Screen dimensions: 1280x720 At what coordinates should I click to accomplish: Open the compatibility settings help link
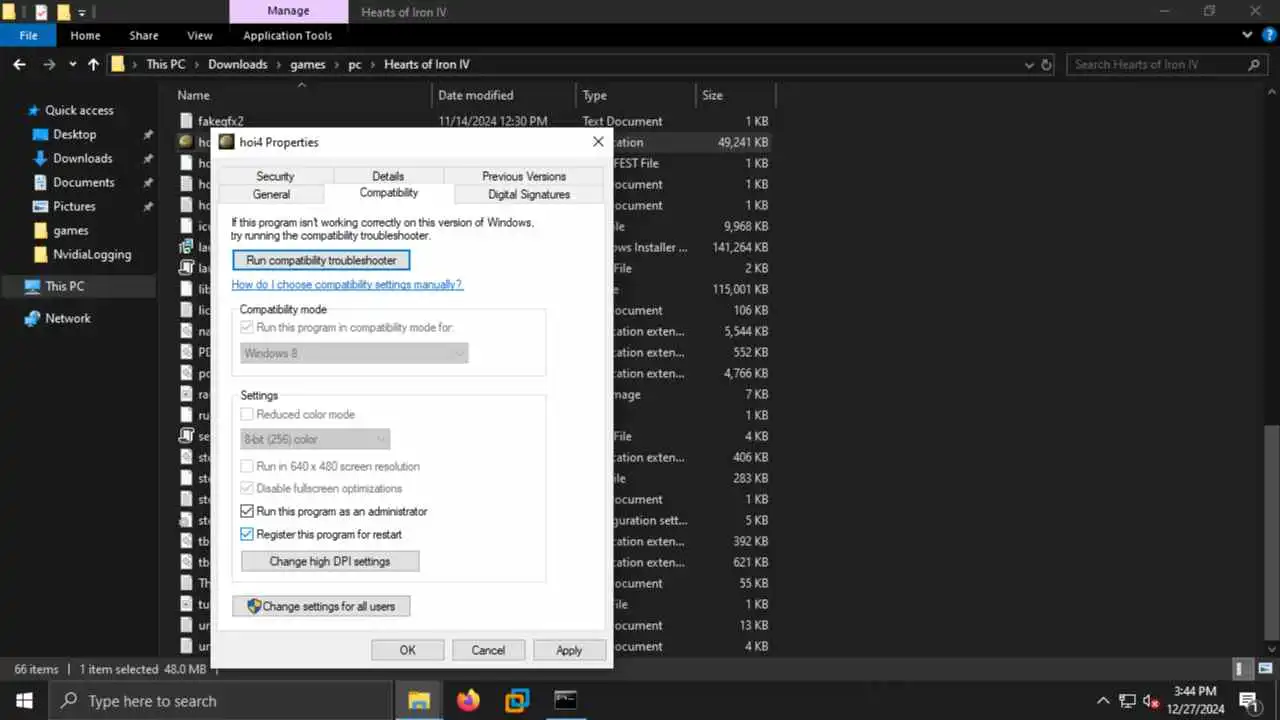click(347, 284)
